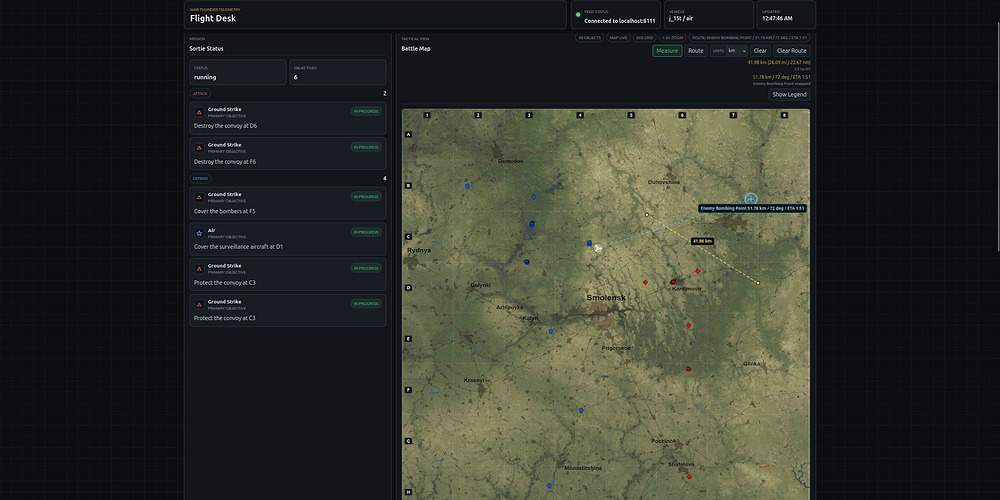Click the ATTACK category tag
Screen dimensions: 1000x500
200,93
